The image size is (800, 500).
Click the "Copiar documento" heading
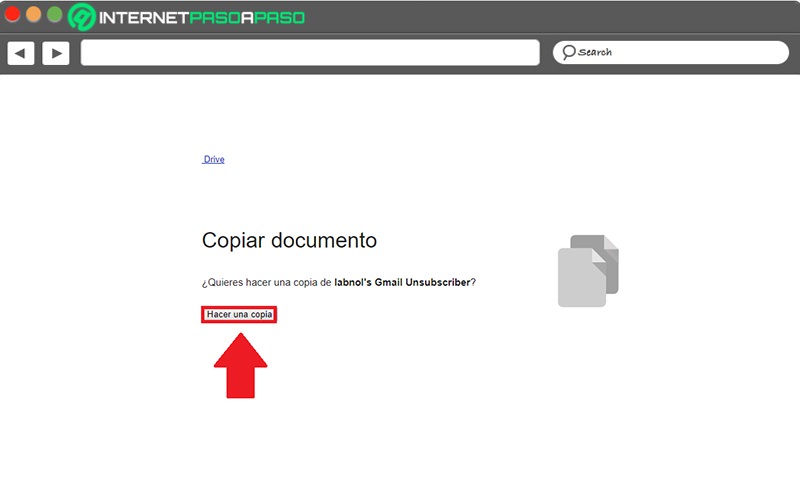point(289,240)
